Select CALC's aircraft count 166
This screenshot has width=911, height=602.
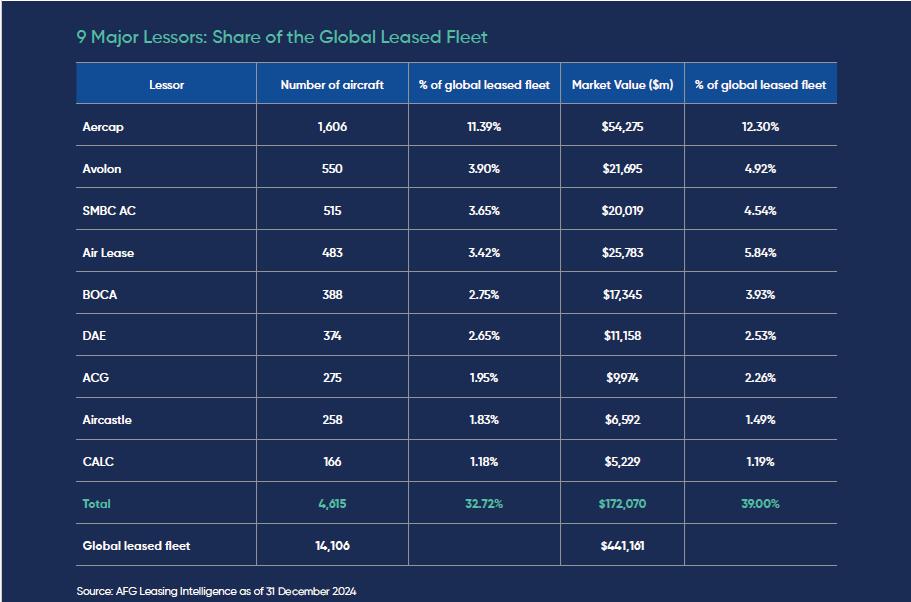[x=332, y=462]
